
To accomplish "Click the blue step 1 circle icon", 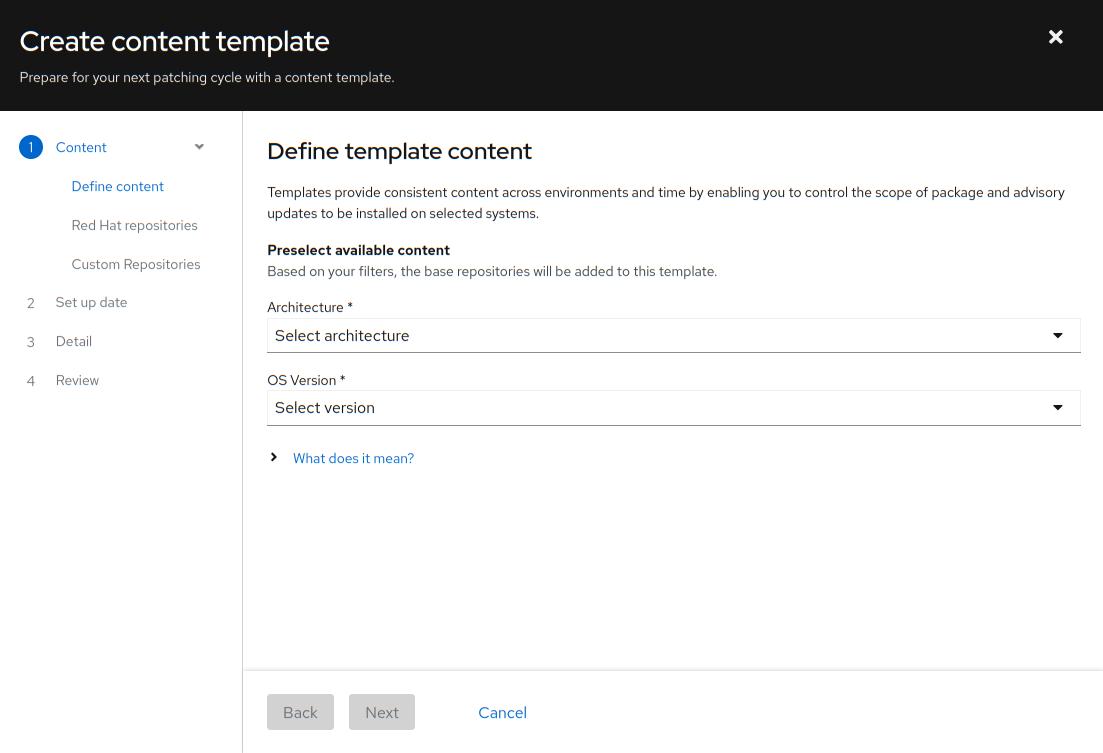I will point(31,147).
